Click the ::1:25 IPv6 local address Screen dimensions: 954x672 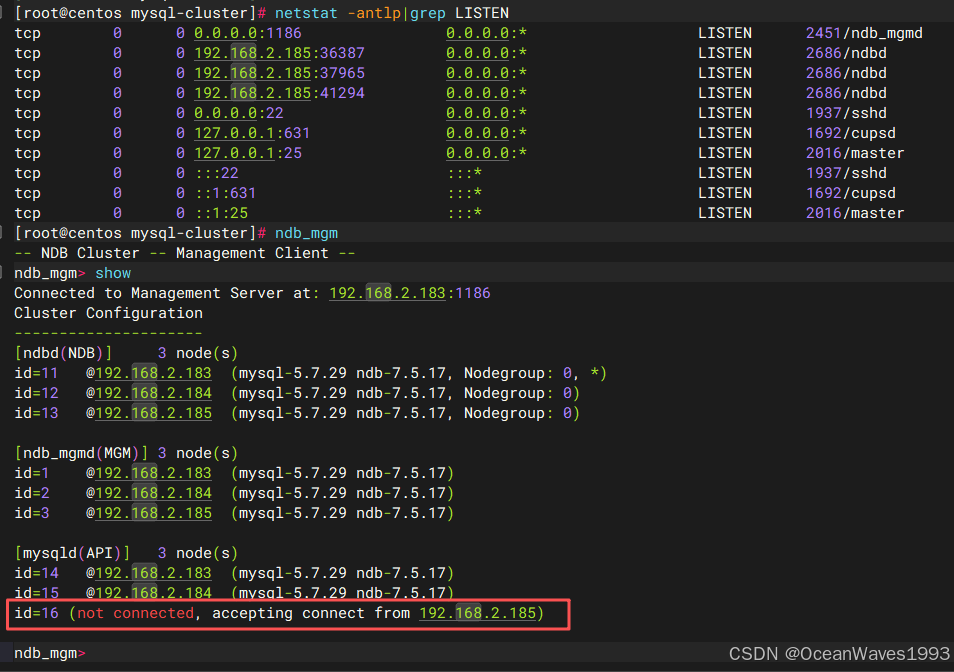click(221, 213)
